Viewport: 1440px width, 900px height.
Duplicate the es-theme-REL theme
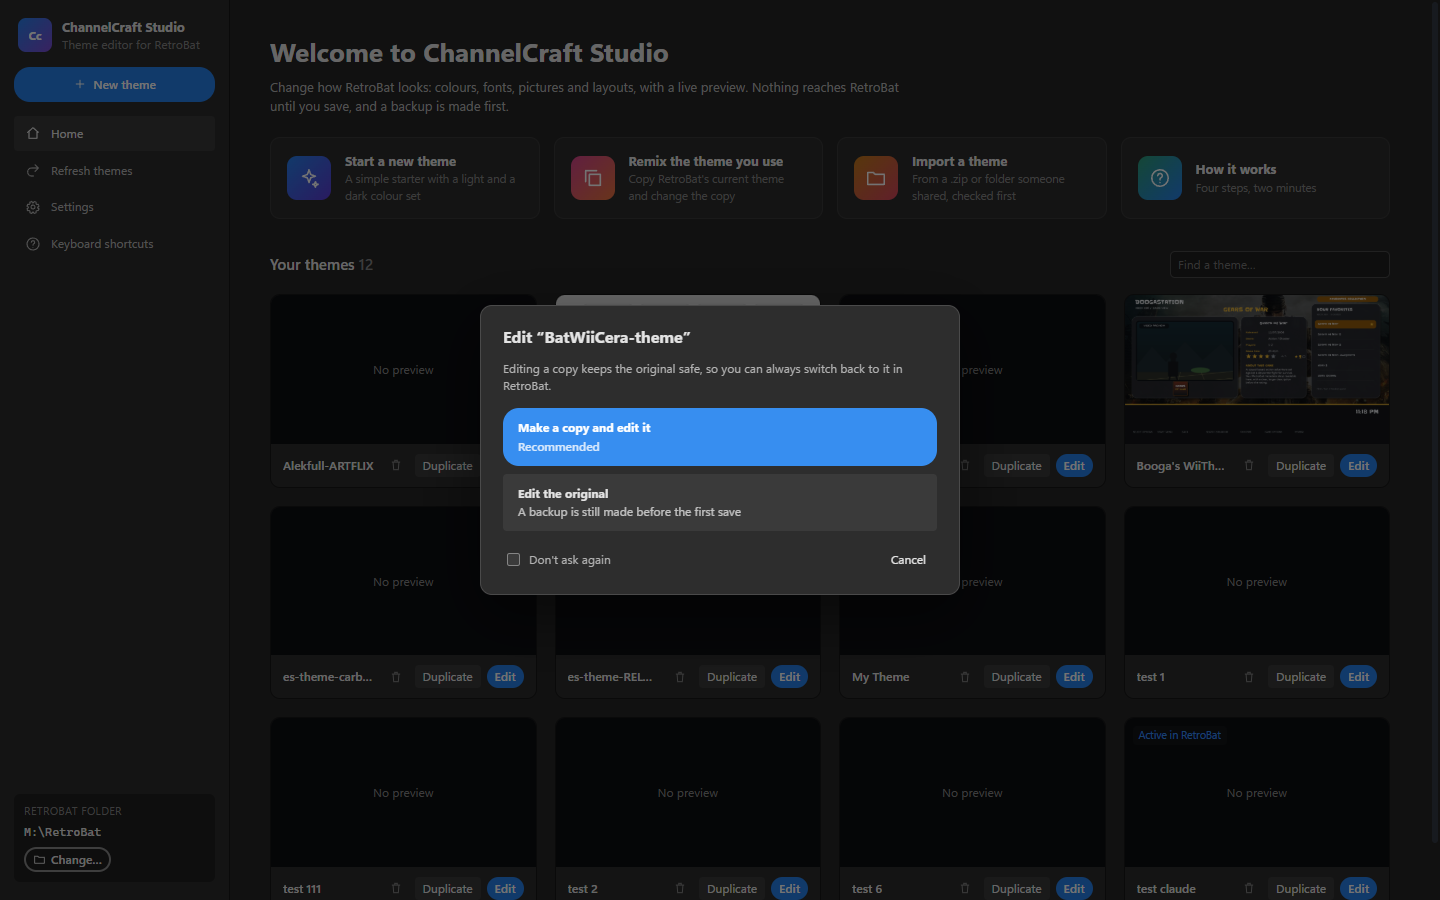pyautogui.click(x=732, y=677)
